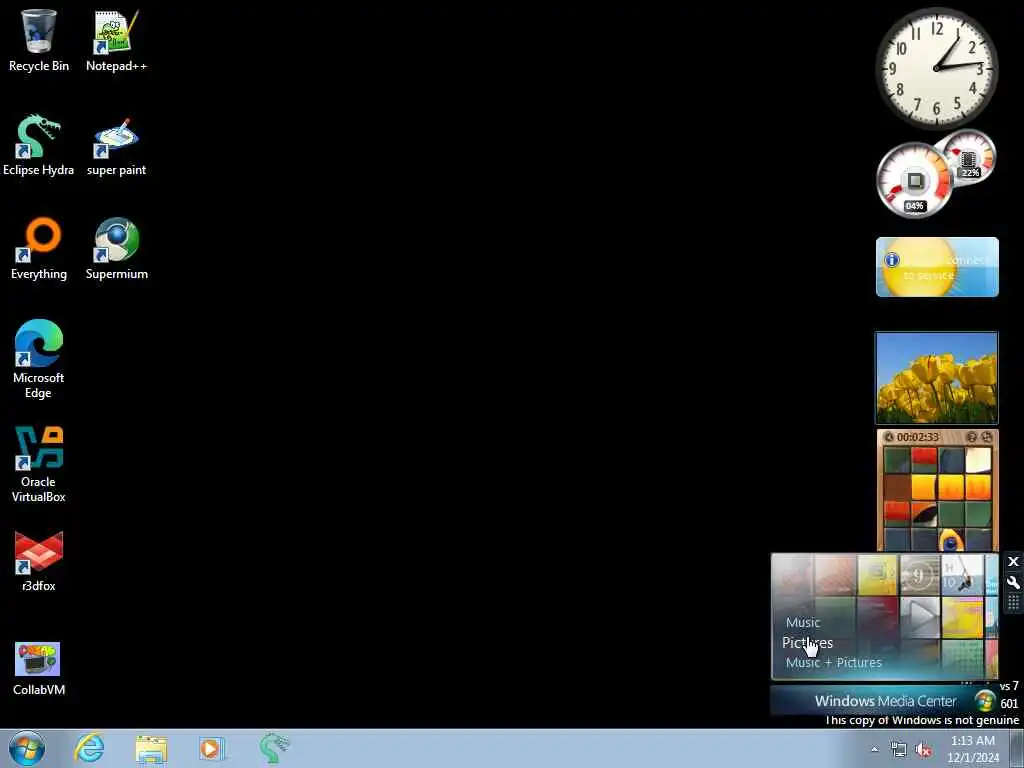
Task: Select Pictures in Media Center gadget
Action: point(807,643)
